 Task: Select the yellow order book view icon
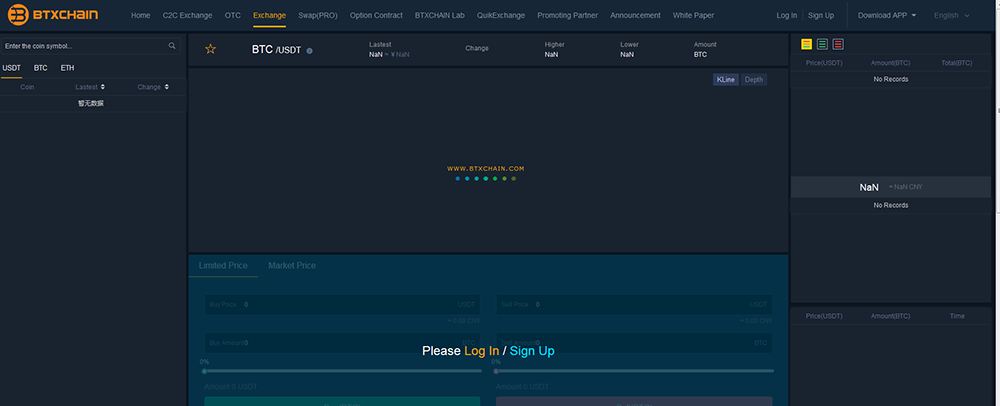tap(807, 44)
